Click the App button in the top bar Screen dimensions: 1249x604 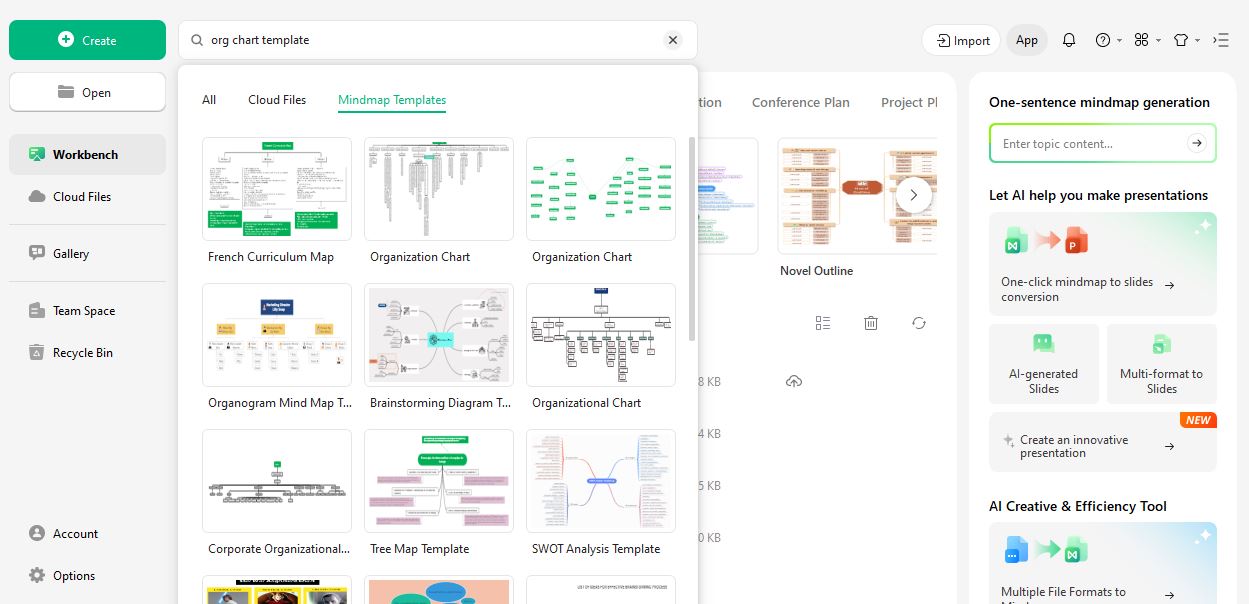click(1027, 40)
